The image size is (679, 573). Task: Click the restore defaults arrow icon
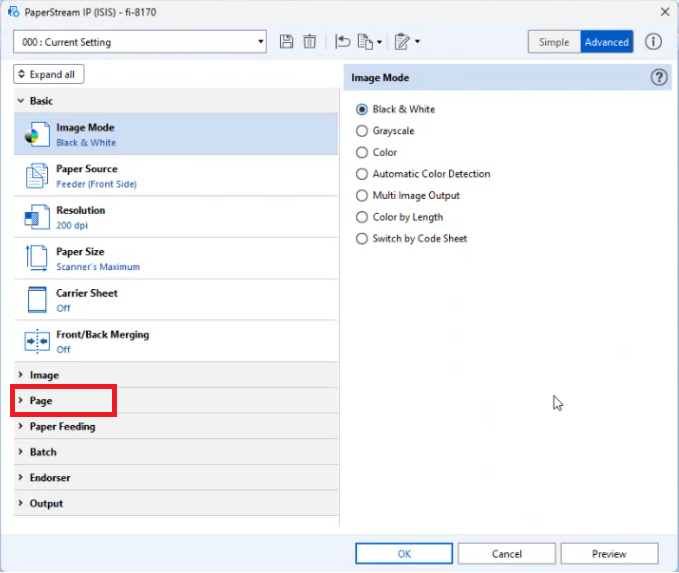click(344, 42)
